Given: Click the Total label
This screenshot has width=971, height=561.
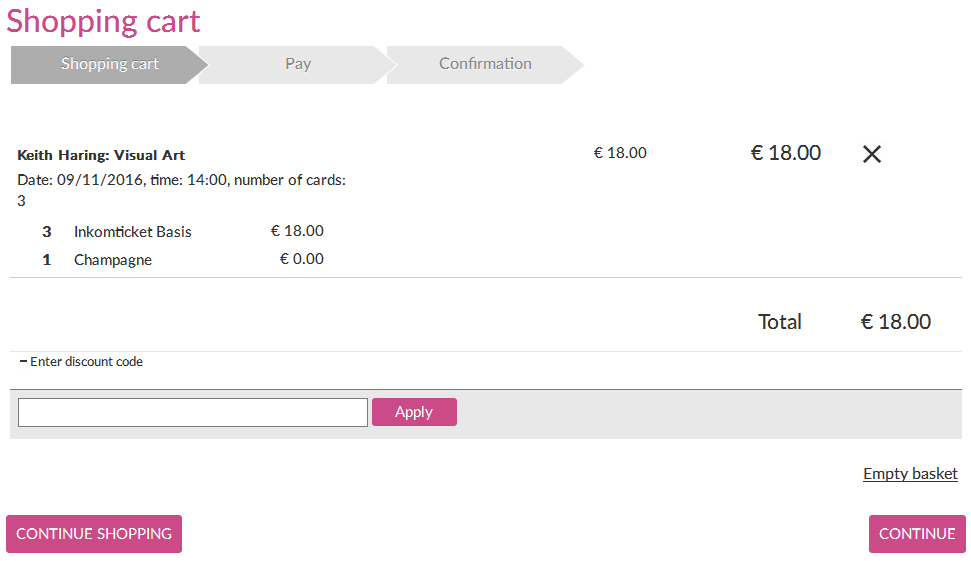Looking at the screenshot, I should [780, 322].
